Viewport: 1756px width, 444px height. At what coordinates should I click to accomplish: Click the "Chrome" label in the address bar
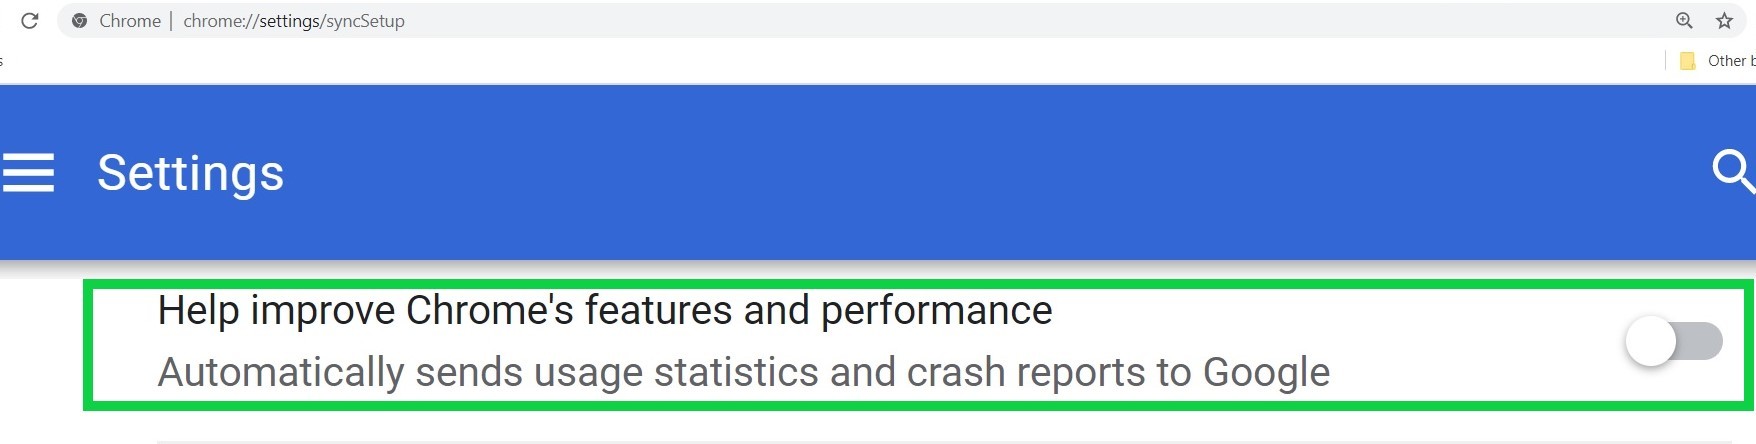pos(130,21)
